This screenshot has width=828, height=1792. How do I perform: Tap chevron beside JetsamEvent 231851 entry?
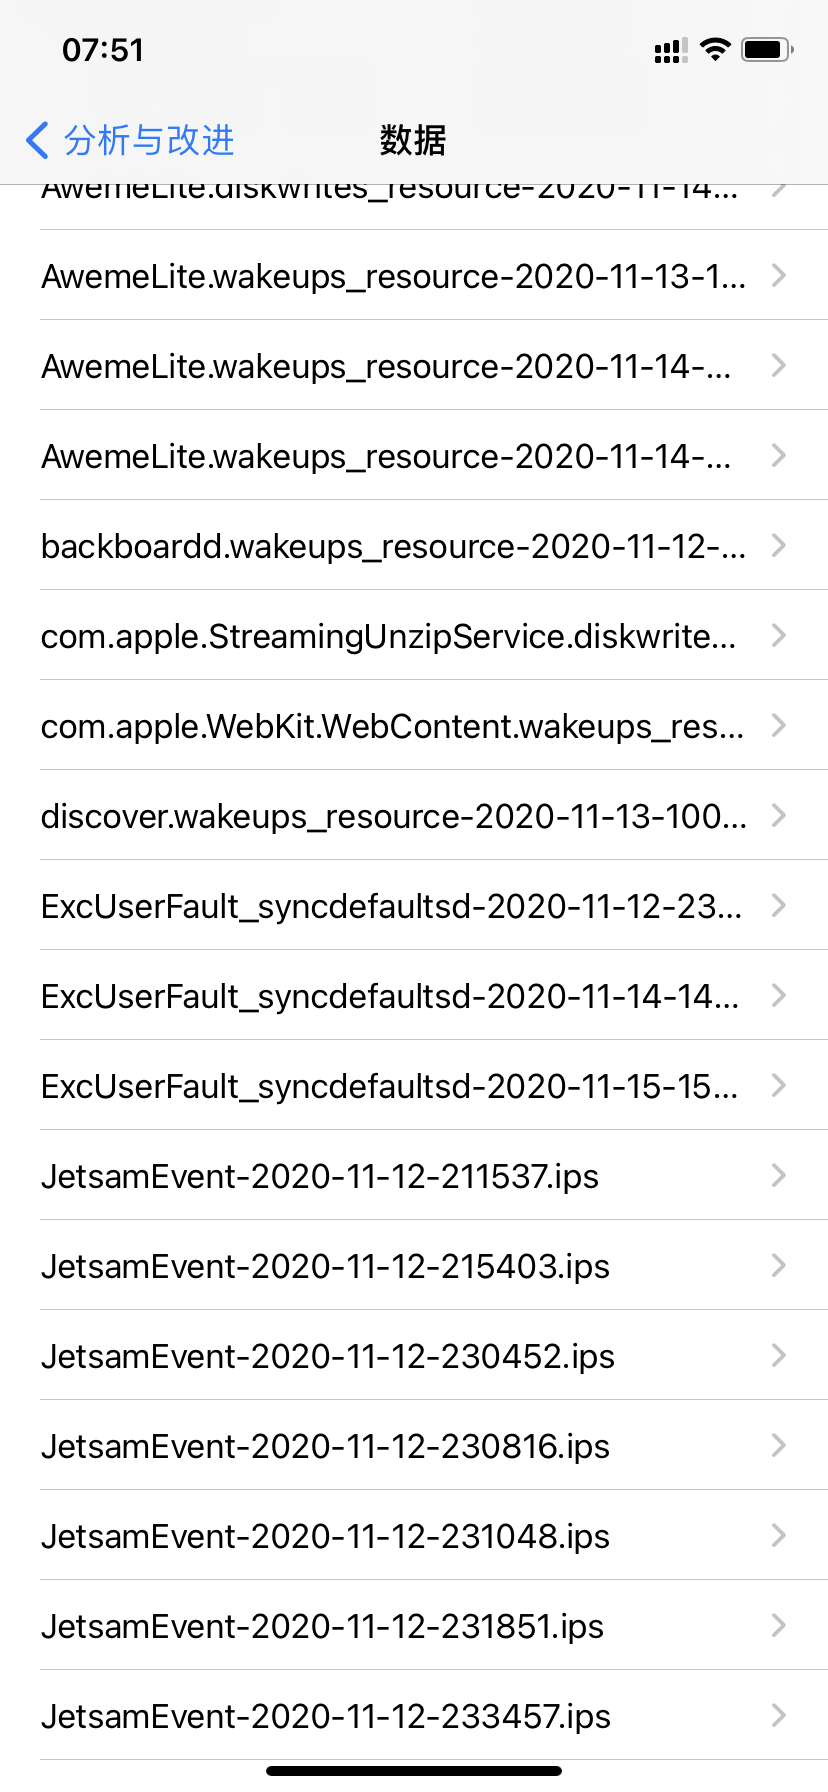(x=779, y=1626)
